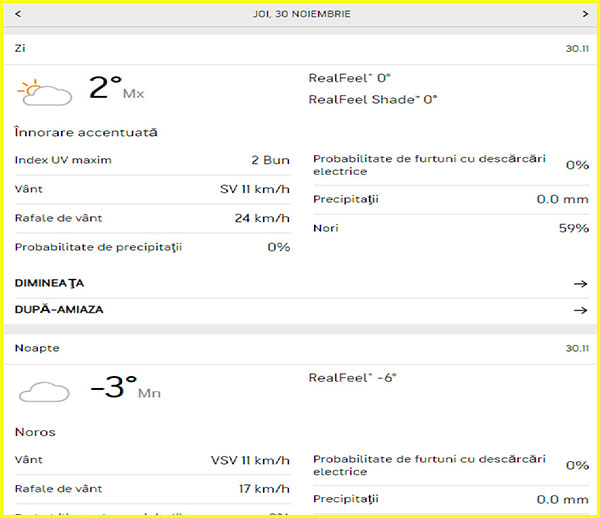The image size is (600, 518).
Task: Click 30.11 date in Noapte header
Action: 577,348
